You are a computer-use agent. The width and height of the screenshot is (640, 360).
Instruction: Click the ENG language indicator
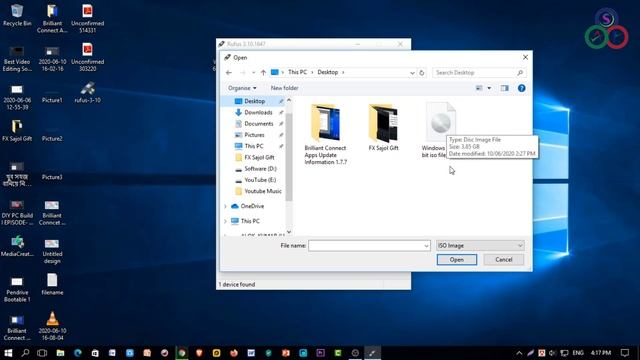point(578,353)
